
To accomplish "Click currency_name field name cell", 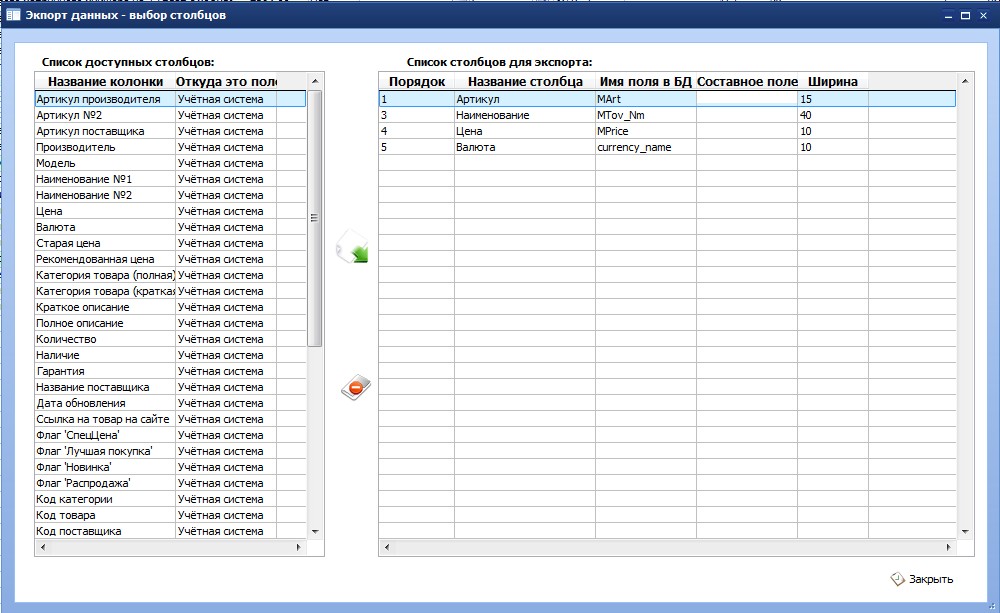I will click(x=645, y=147).
